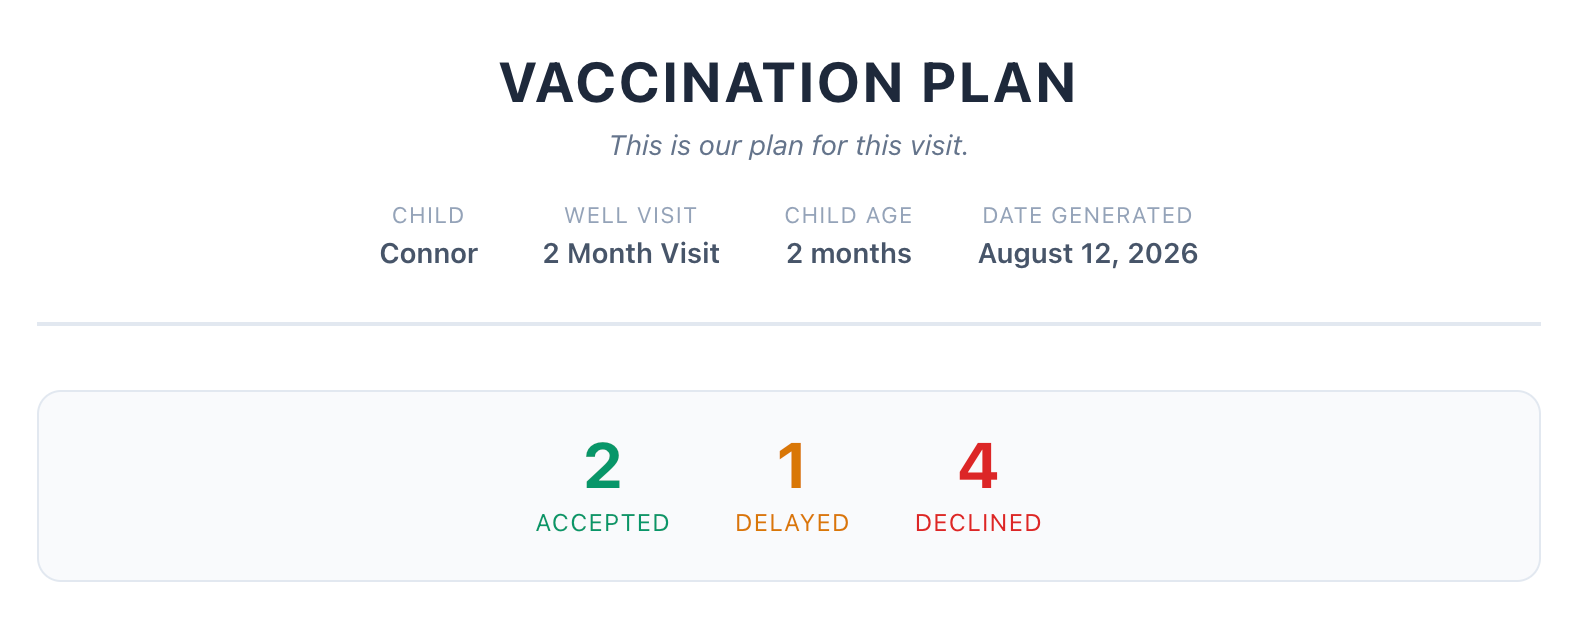1574x636 pixels.
Task: Click the year 2026 in the date
Action: [x=1163, y=254]
